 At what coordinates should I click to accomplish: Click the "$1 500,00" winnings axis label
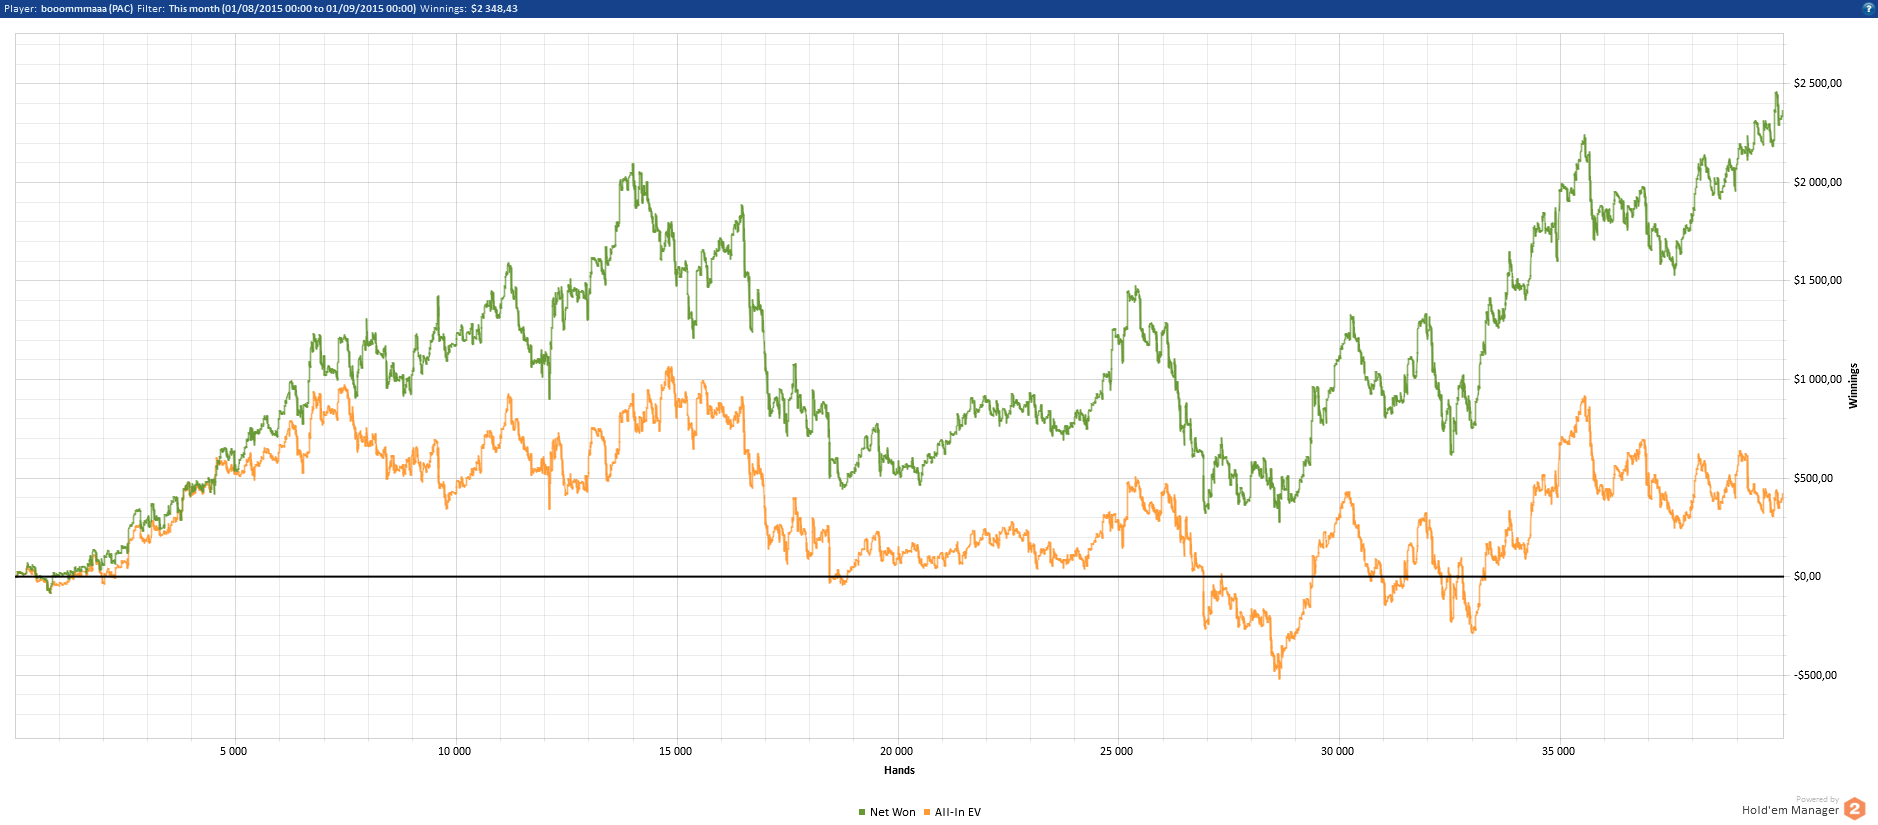click(1818, 280)
